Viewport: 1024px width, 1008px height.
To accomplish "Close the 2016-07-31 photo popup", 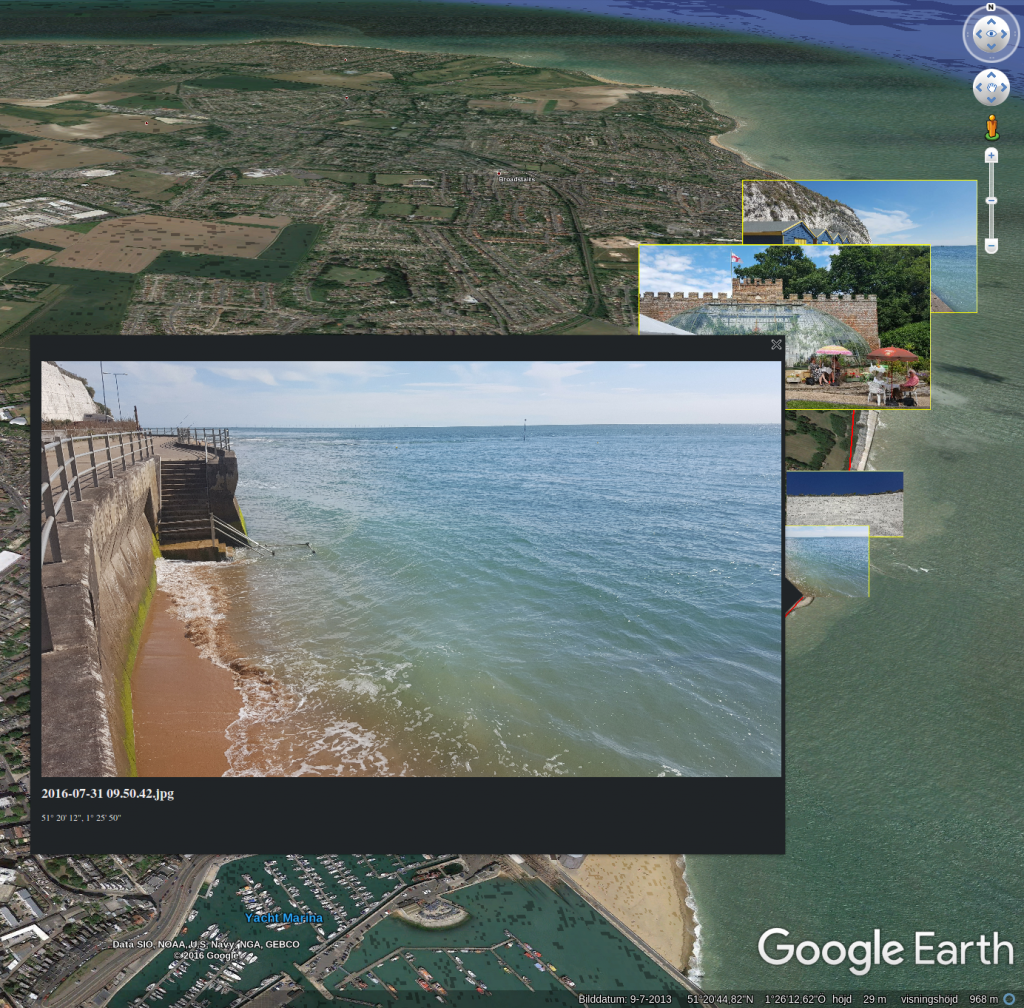I will [x=776, y=344].
